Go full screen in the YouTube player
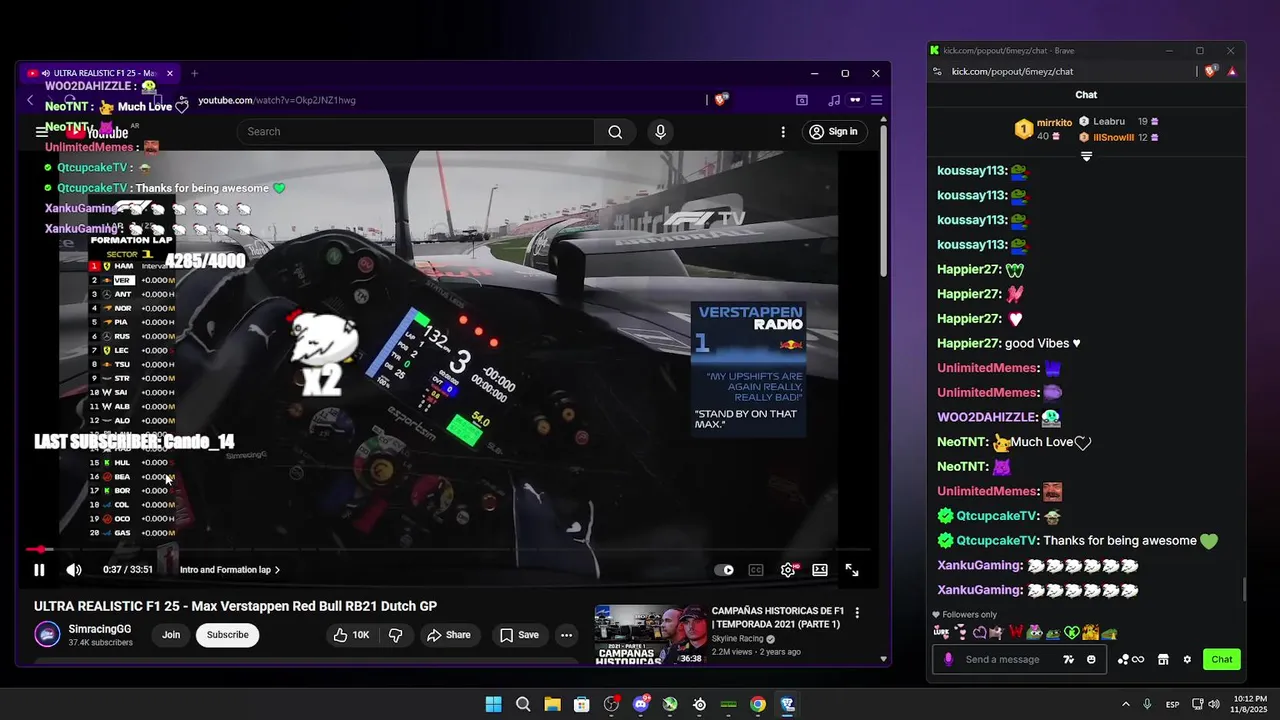 coord(852,570)
